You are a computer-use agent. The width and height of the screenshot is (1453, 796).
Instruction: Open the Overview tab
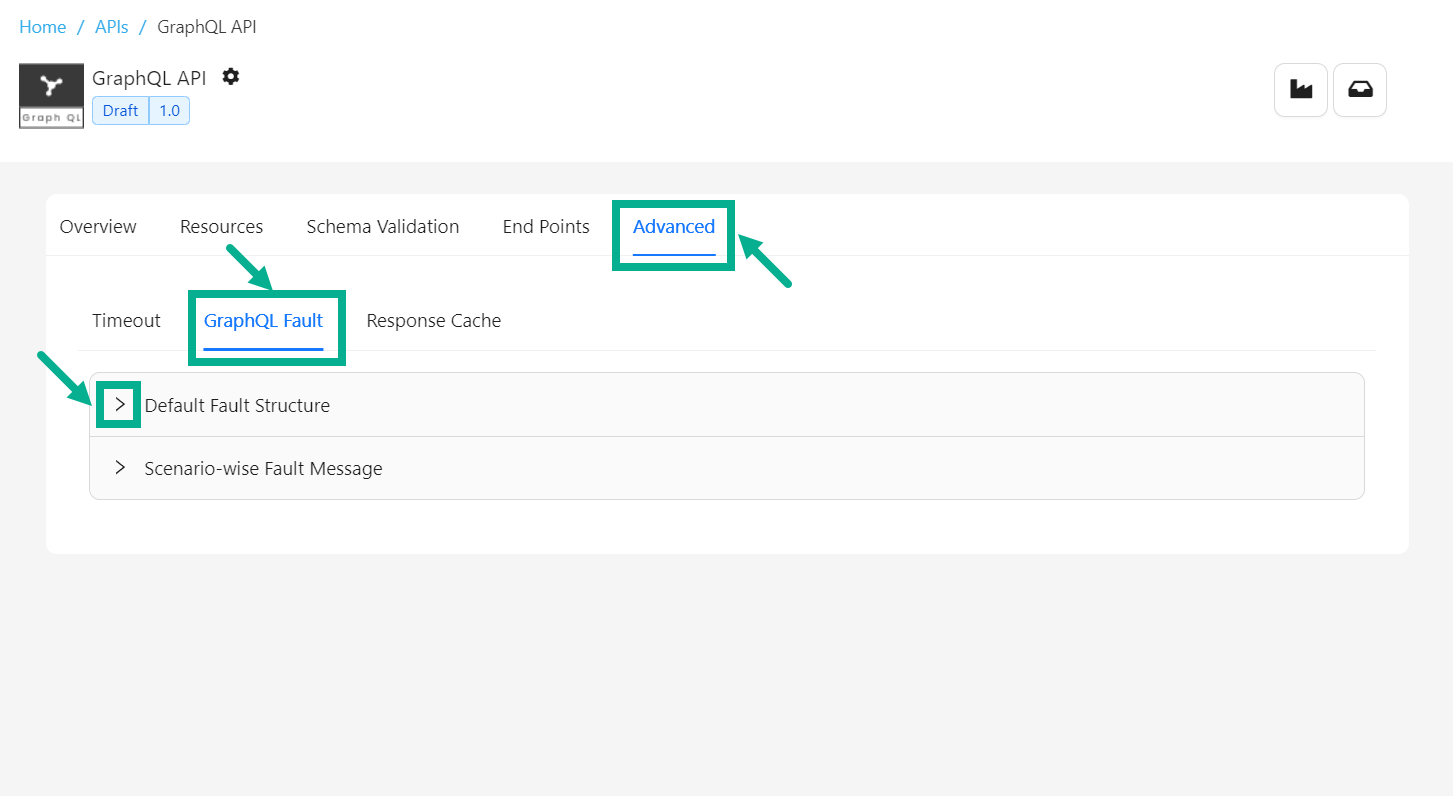(x=98, y=227)
